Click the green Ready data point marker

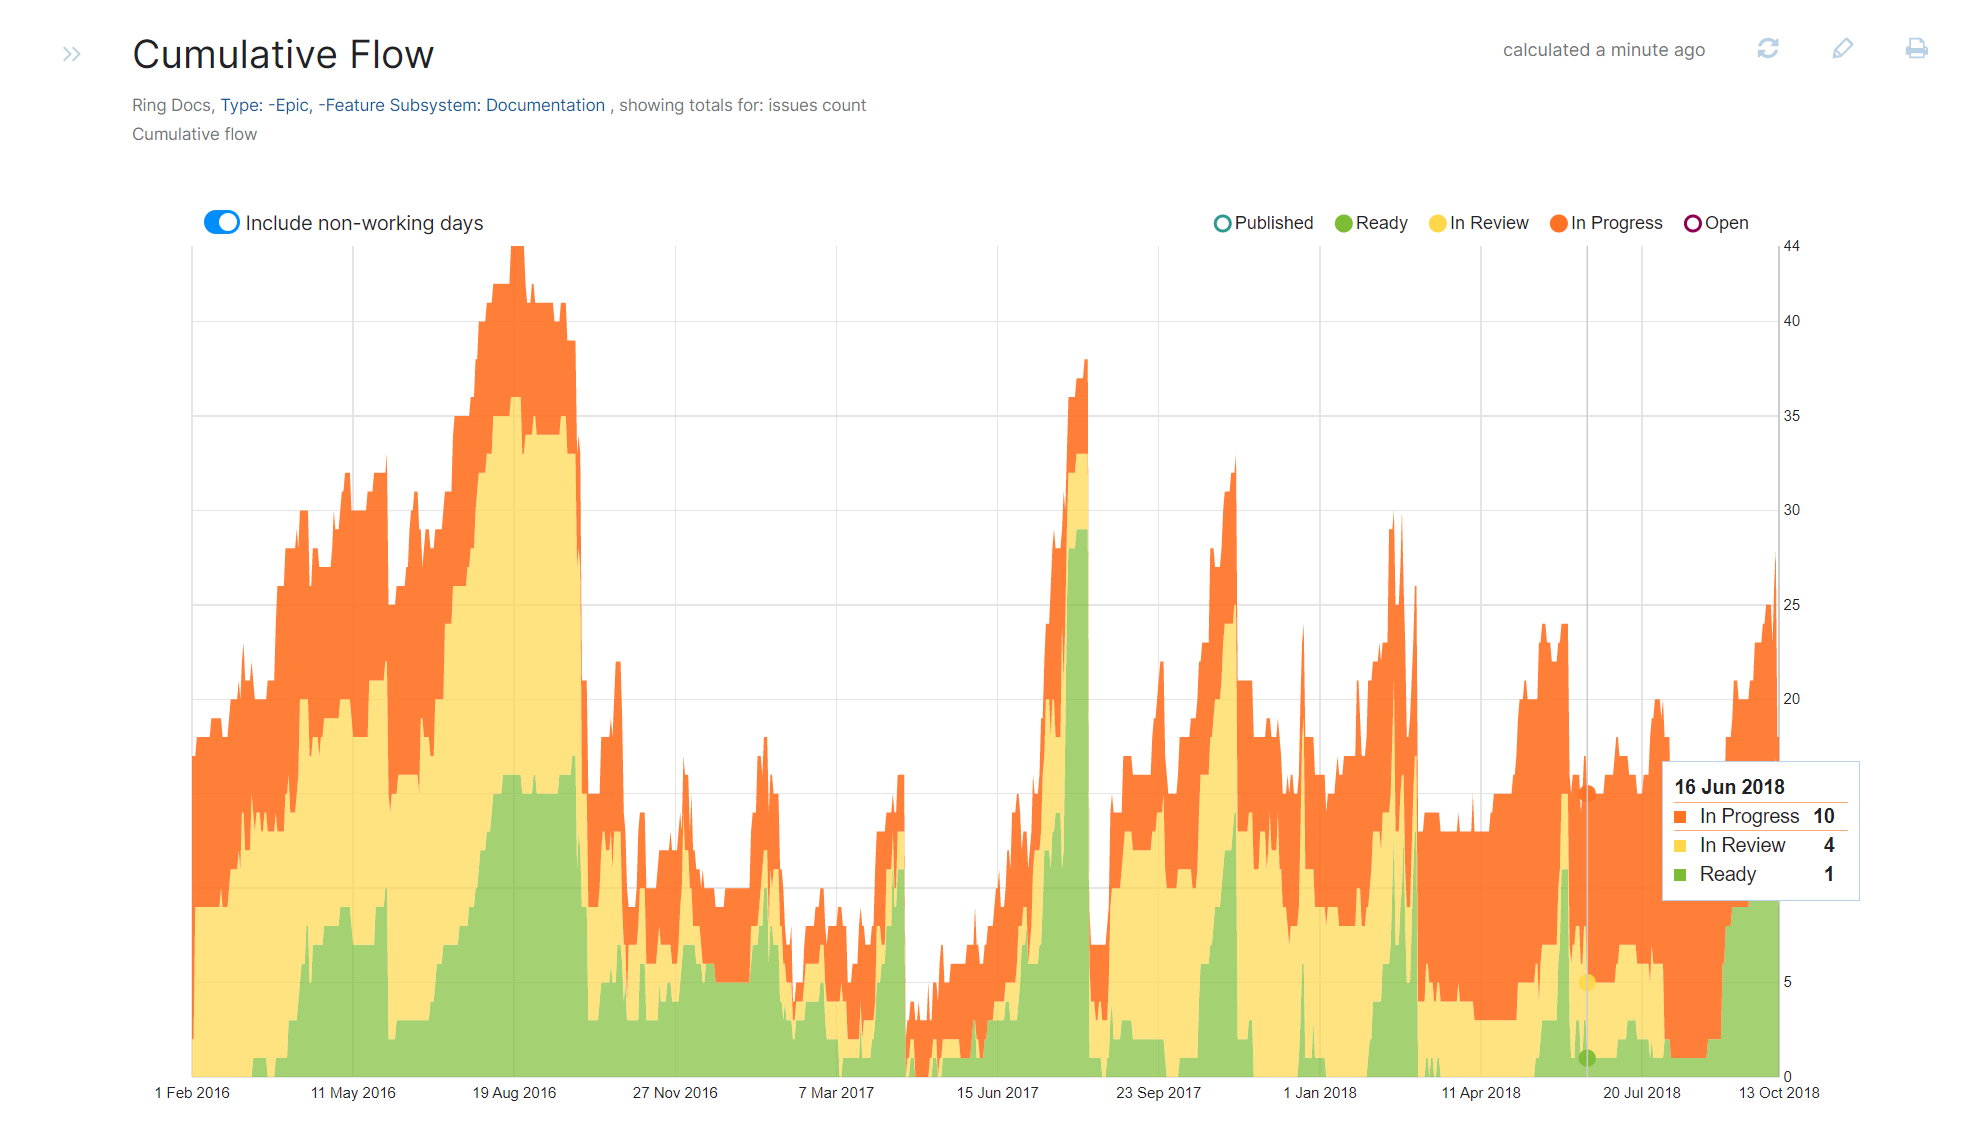pos(1587,1058)
